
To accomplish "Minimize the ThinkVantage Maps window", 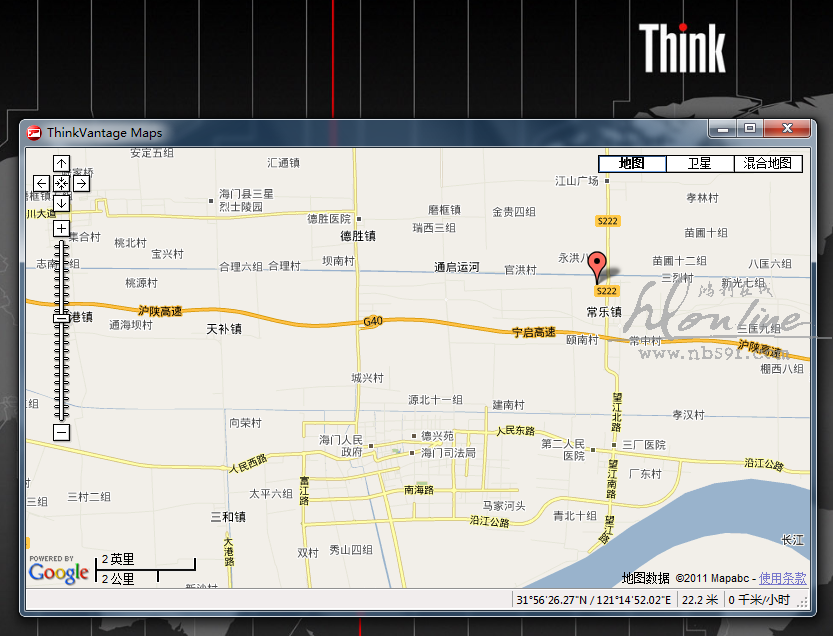I will (x=722, y=129).
